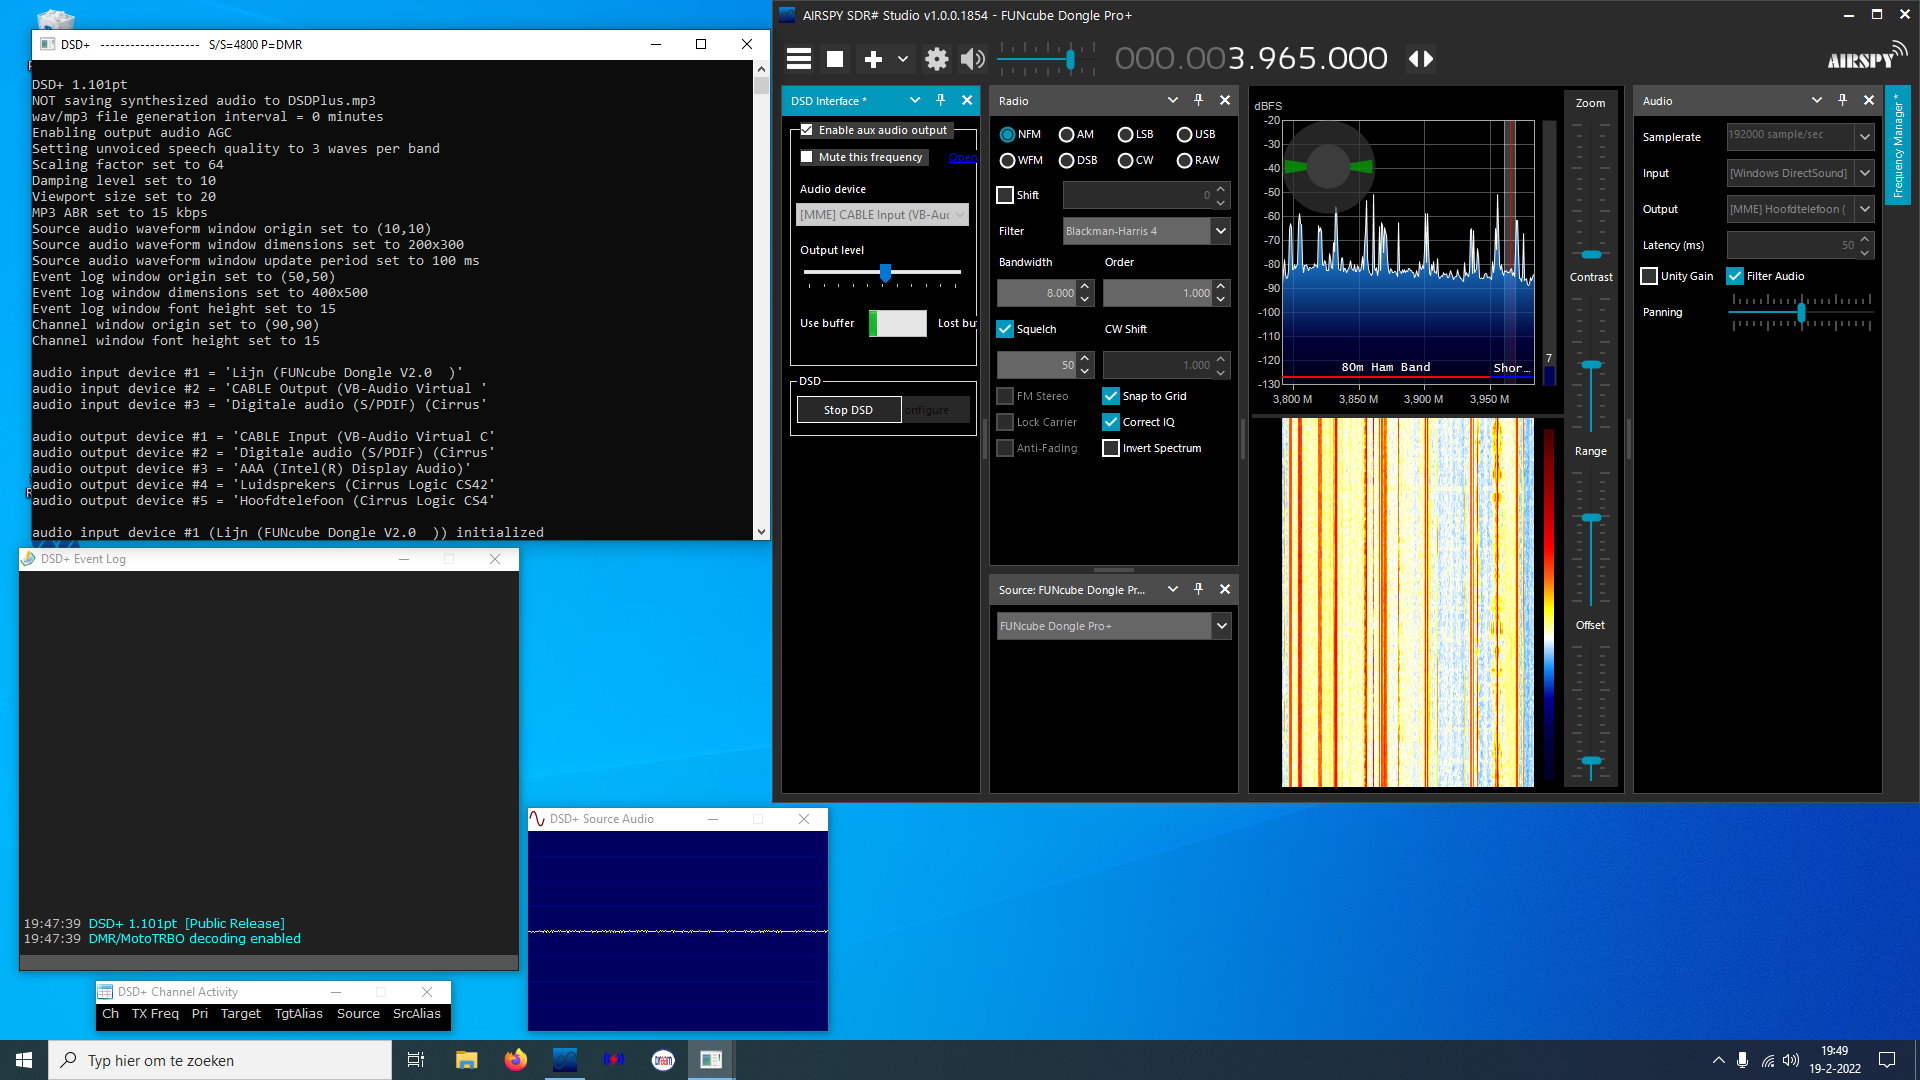Toggle the Squelch checkbox
The image size is (1920, 1080).
pyautogui.click(x=1005, y=329)
